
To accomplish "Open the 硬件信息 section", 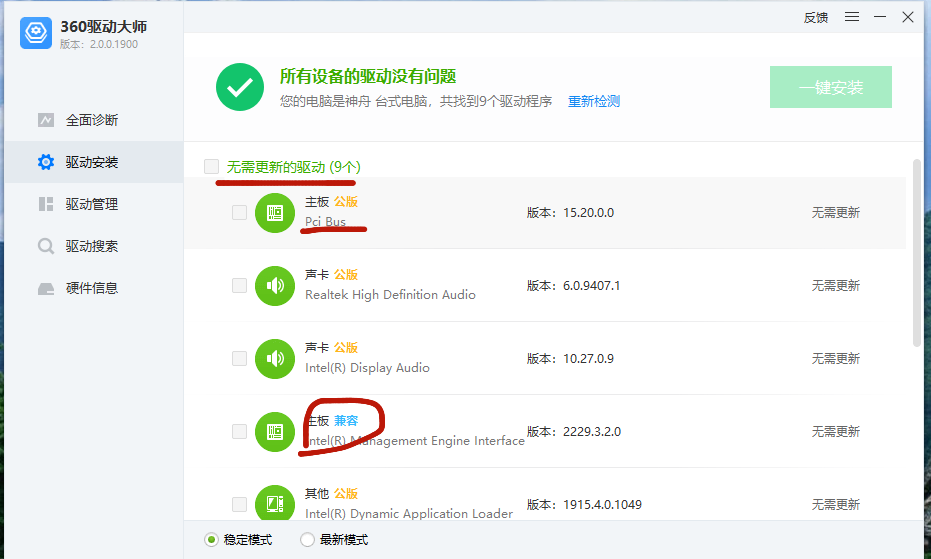I will [94, 288].
